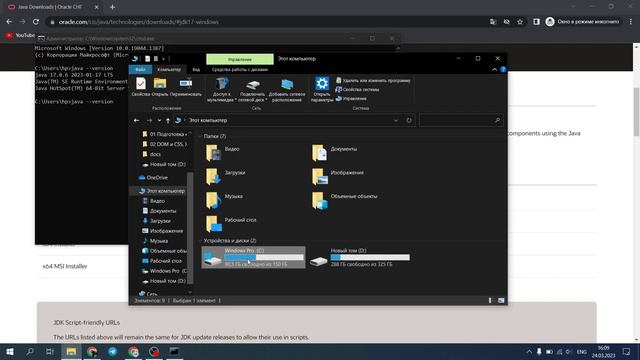
Task: Reload the Chrome page
Action: 36,22
